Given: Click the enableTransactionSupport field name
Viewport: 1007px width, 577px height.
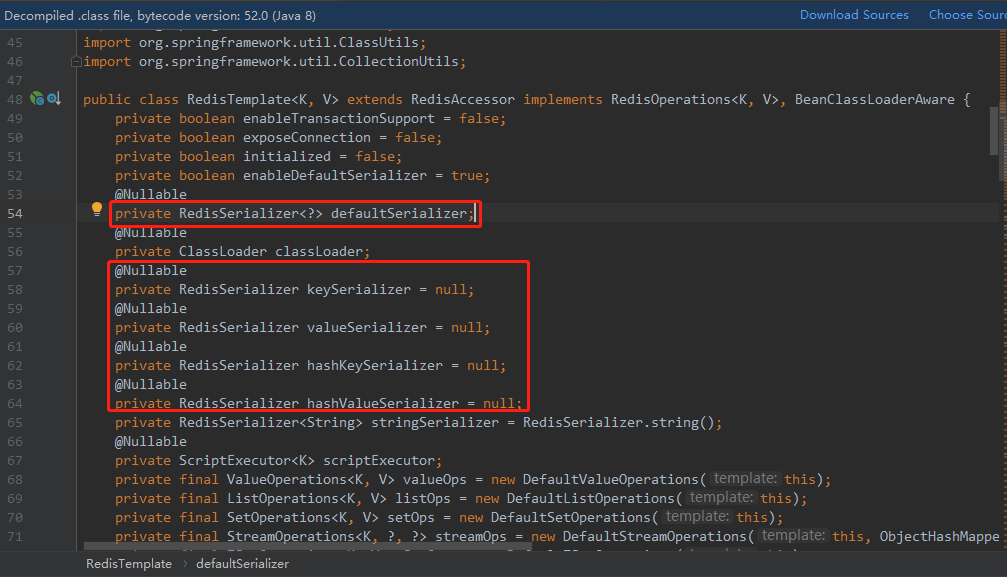Looking at the screenshot, I should tap(338, 118).
